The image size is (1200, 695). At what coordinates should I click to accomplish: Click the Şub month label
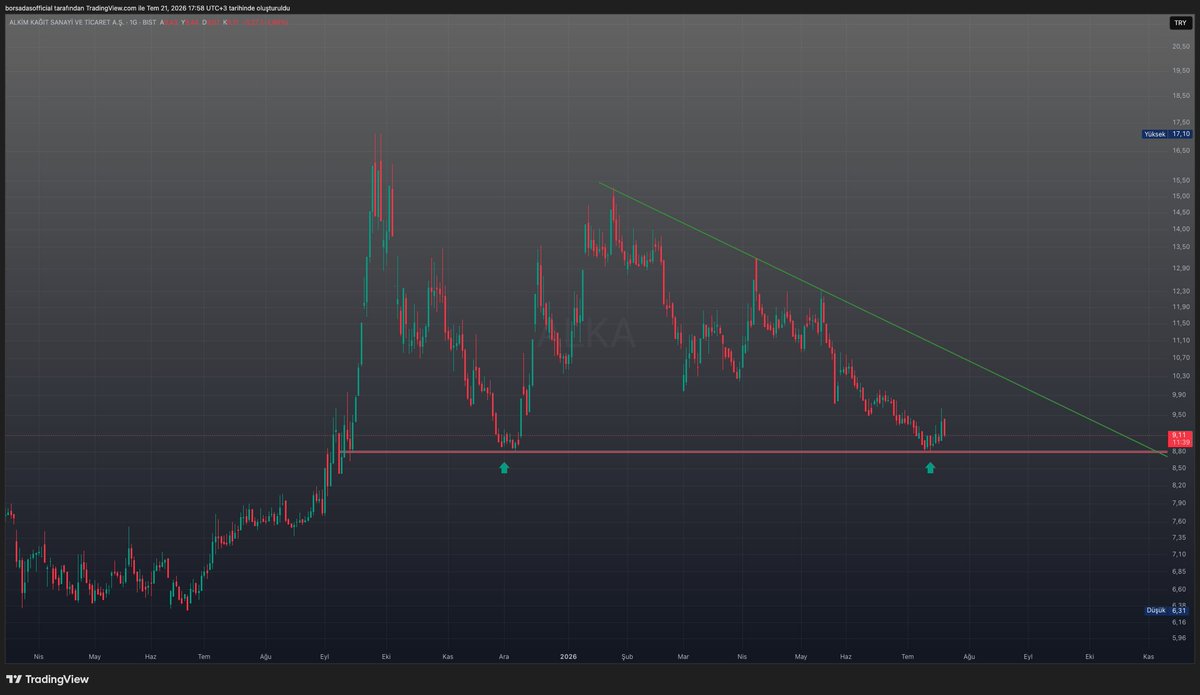tap(627, 657)
